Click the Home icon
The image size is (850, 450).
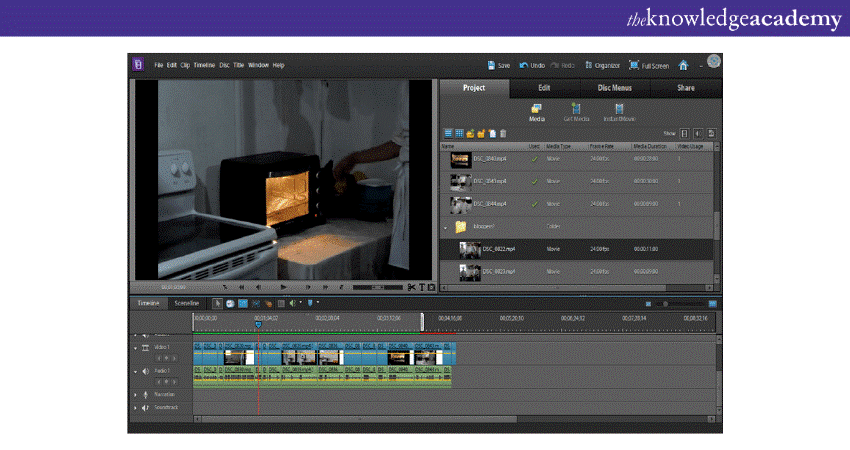tap(684, 65)
